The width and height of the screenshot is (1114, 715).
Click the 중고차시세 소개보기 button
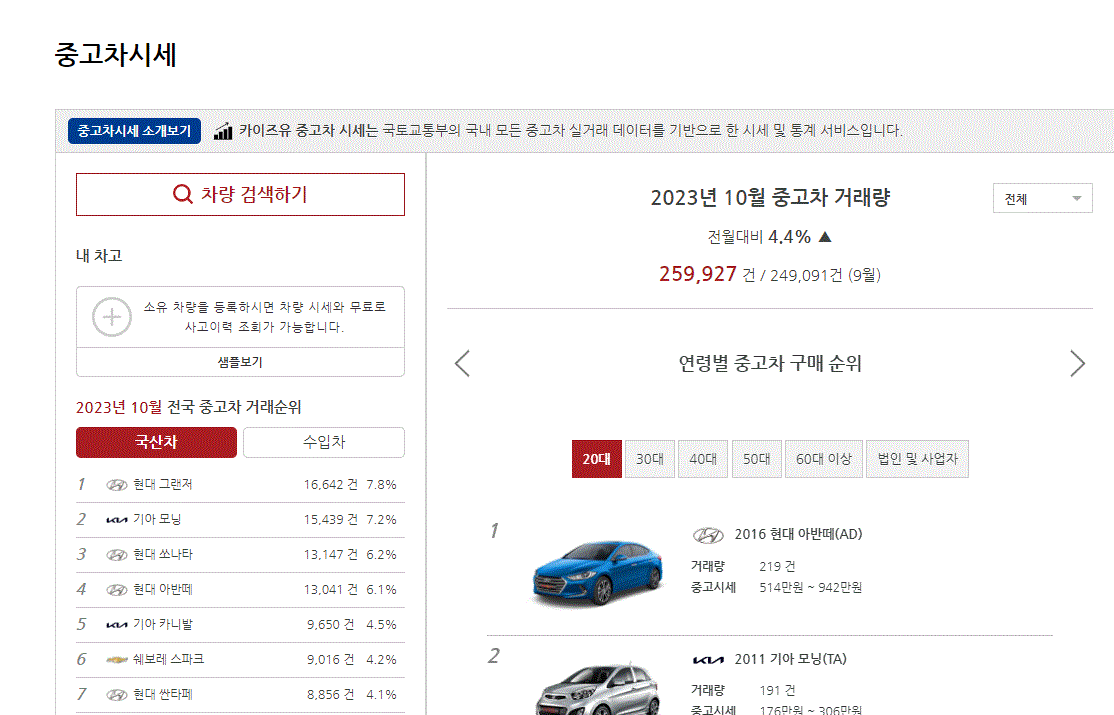[x=134, y=131]
